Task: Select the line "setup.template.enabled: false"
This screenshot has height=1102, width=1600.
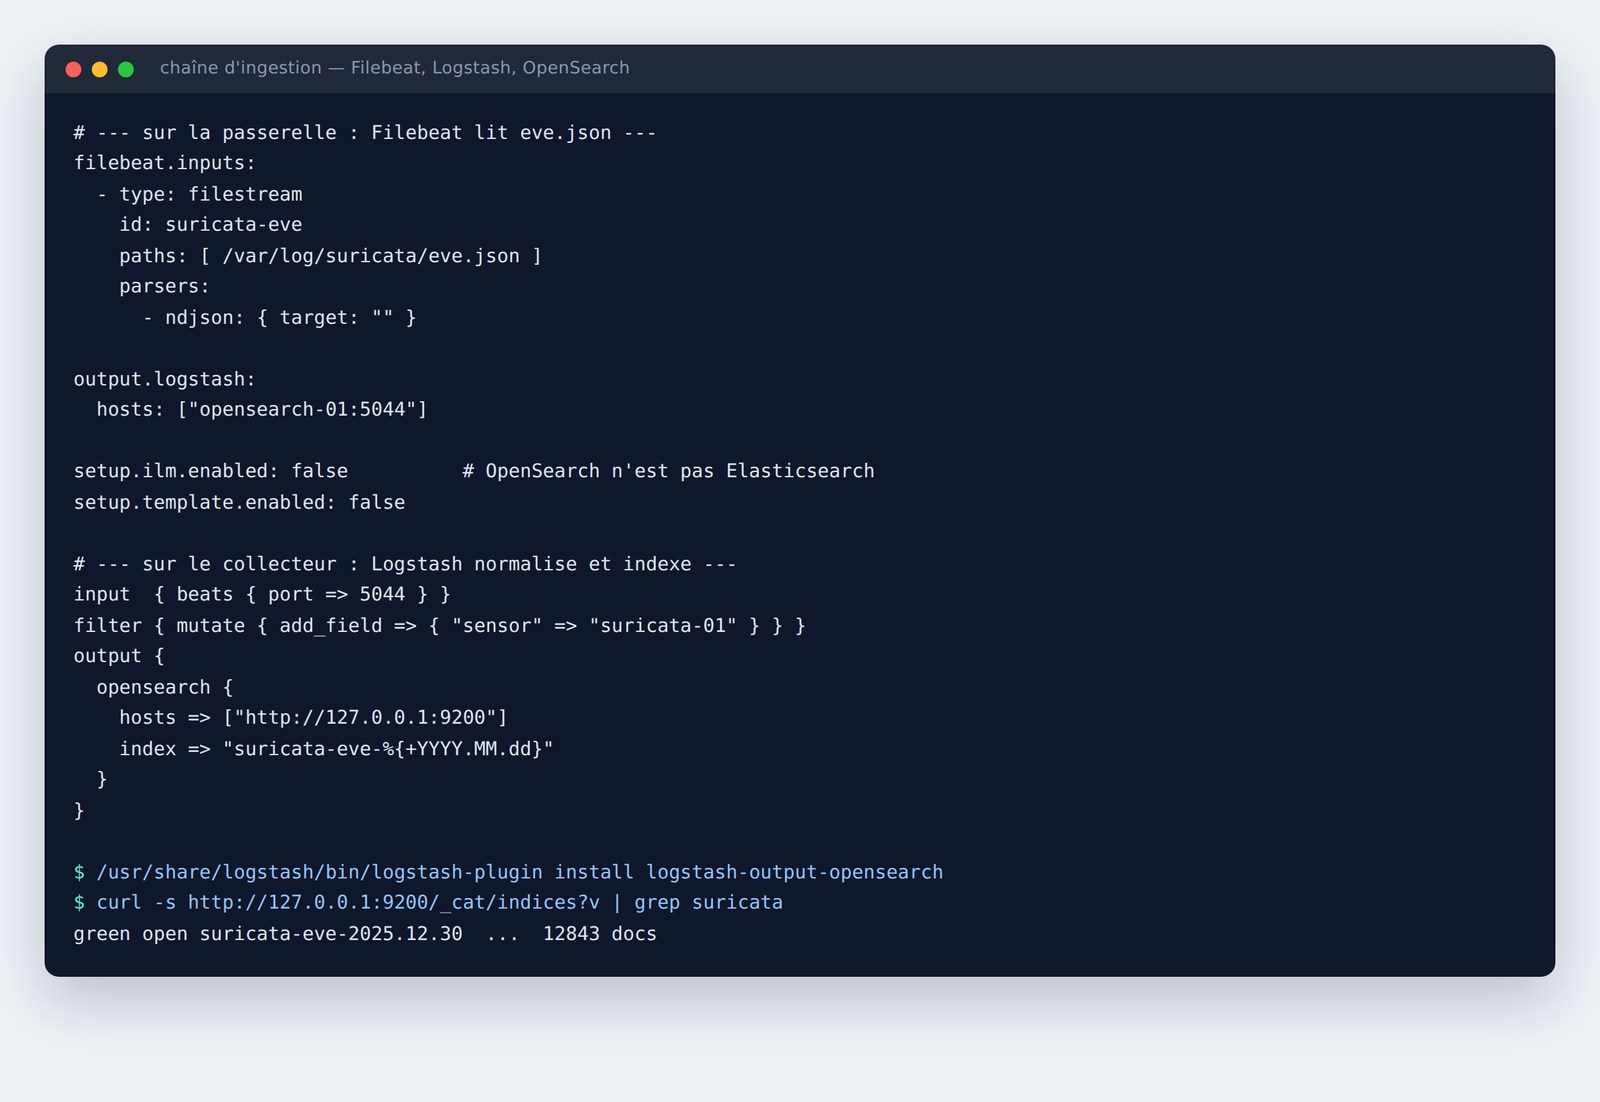Action: 240,502
